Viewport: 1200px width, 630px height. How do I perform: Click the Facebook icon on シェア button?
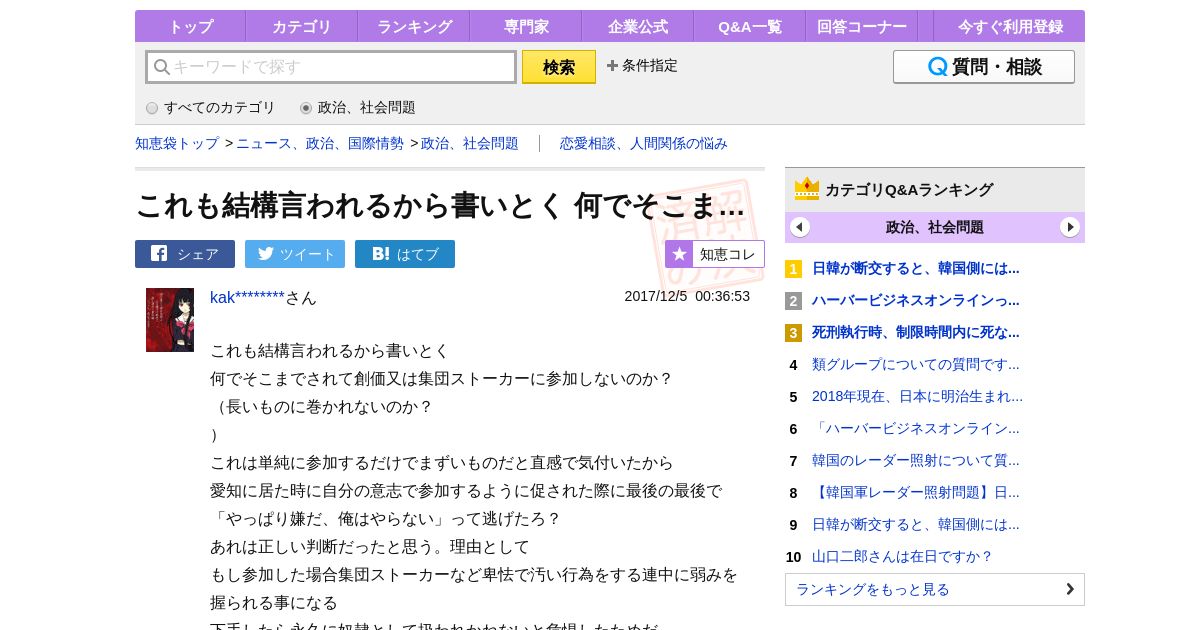(x=159, y=254)
